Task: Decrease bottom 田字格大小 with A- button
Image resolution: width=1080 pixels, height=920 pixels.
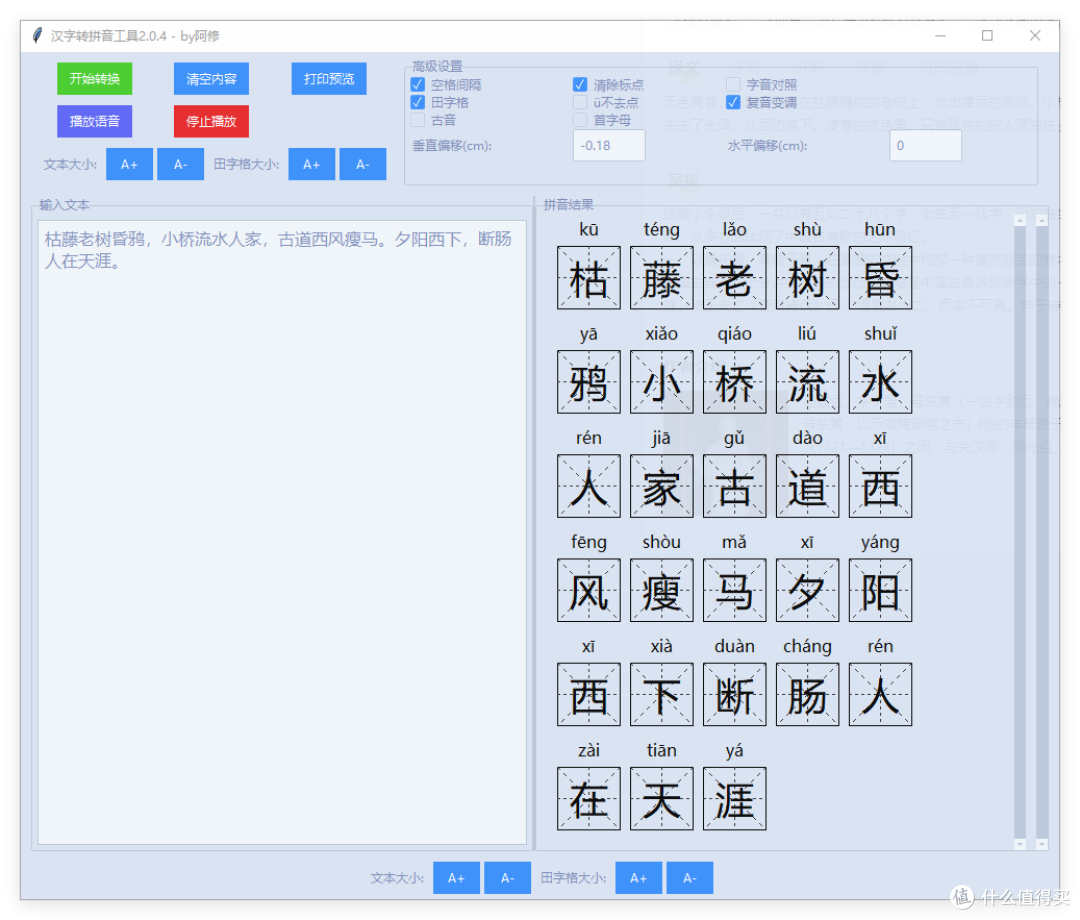Action: tap(689, 878)
